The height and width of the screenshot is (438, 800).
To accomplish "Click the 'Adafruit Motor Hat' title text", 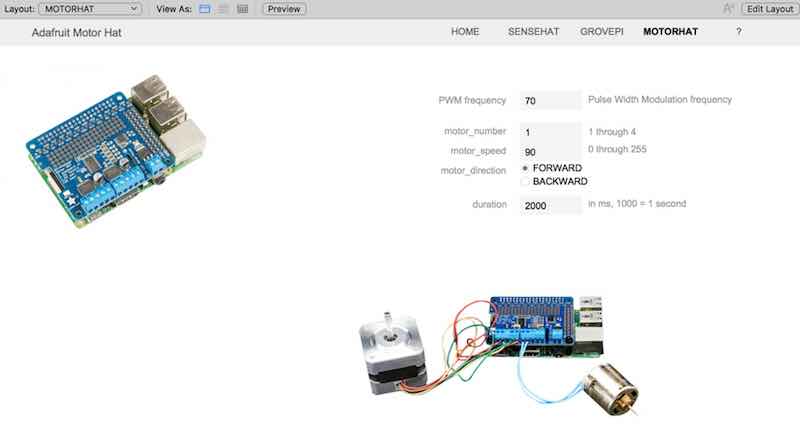I will point(77,33).
